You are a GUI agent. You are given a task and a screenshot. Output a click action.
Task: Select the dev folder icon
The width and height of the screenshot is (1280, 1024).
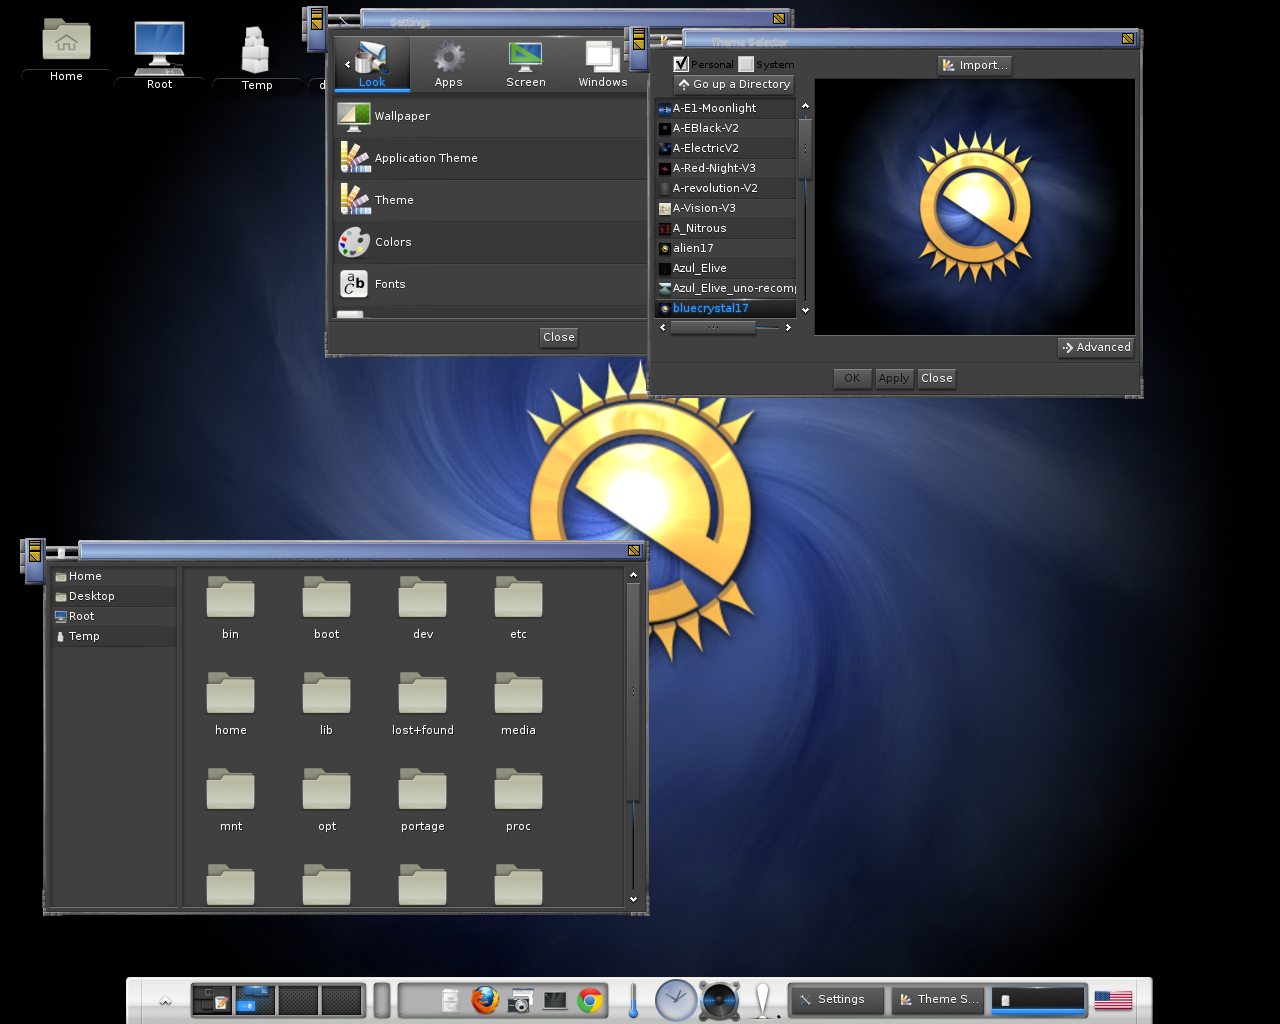click(x=422, y=597)
